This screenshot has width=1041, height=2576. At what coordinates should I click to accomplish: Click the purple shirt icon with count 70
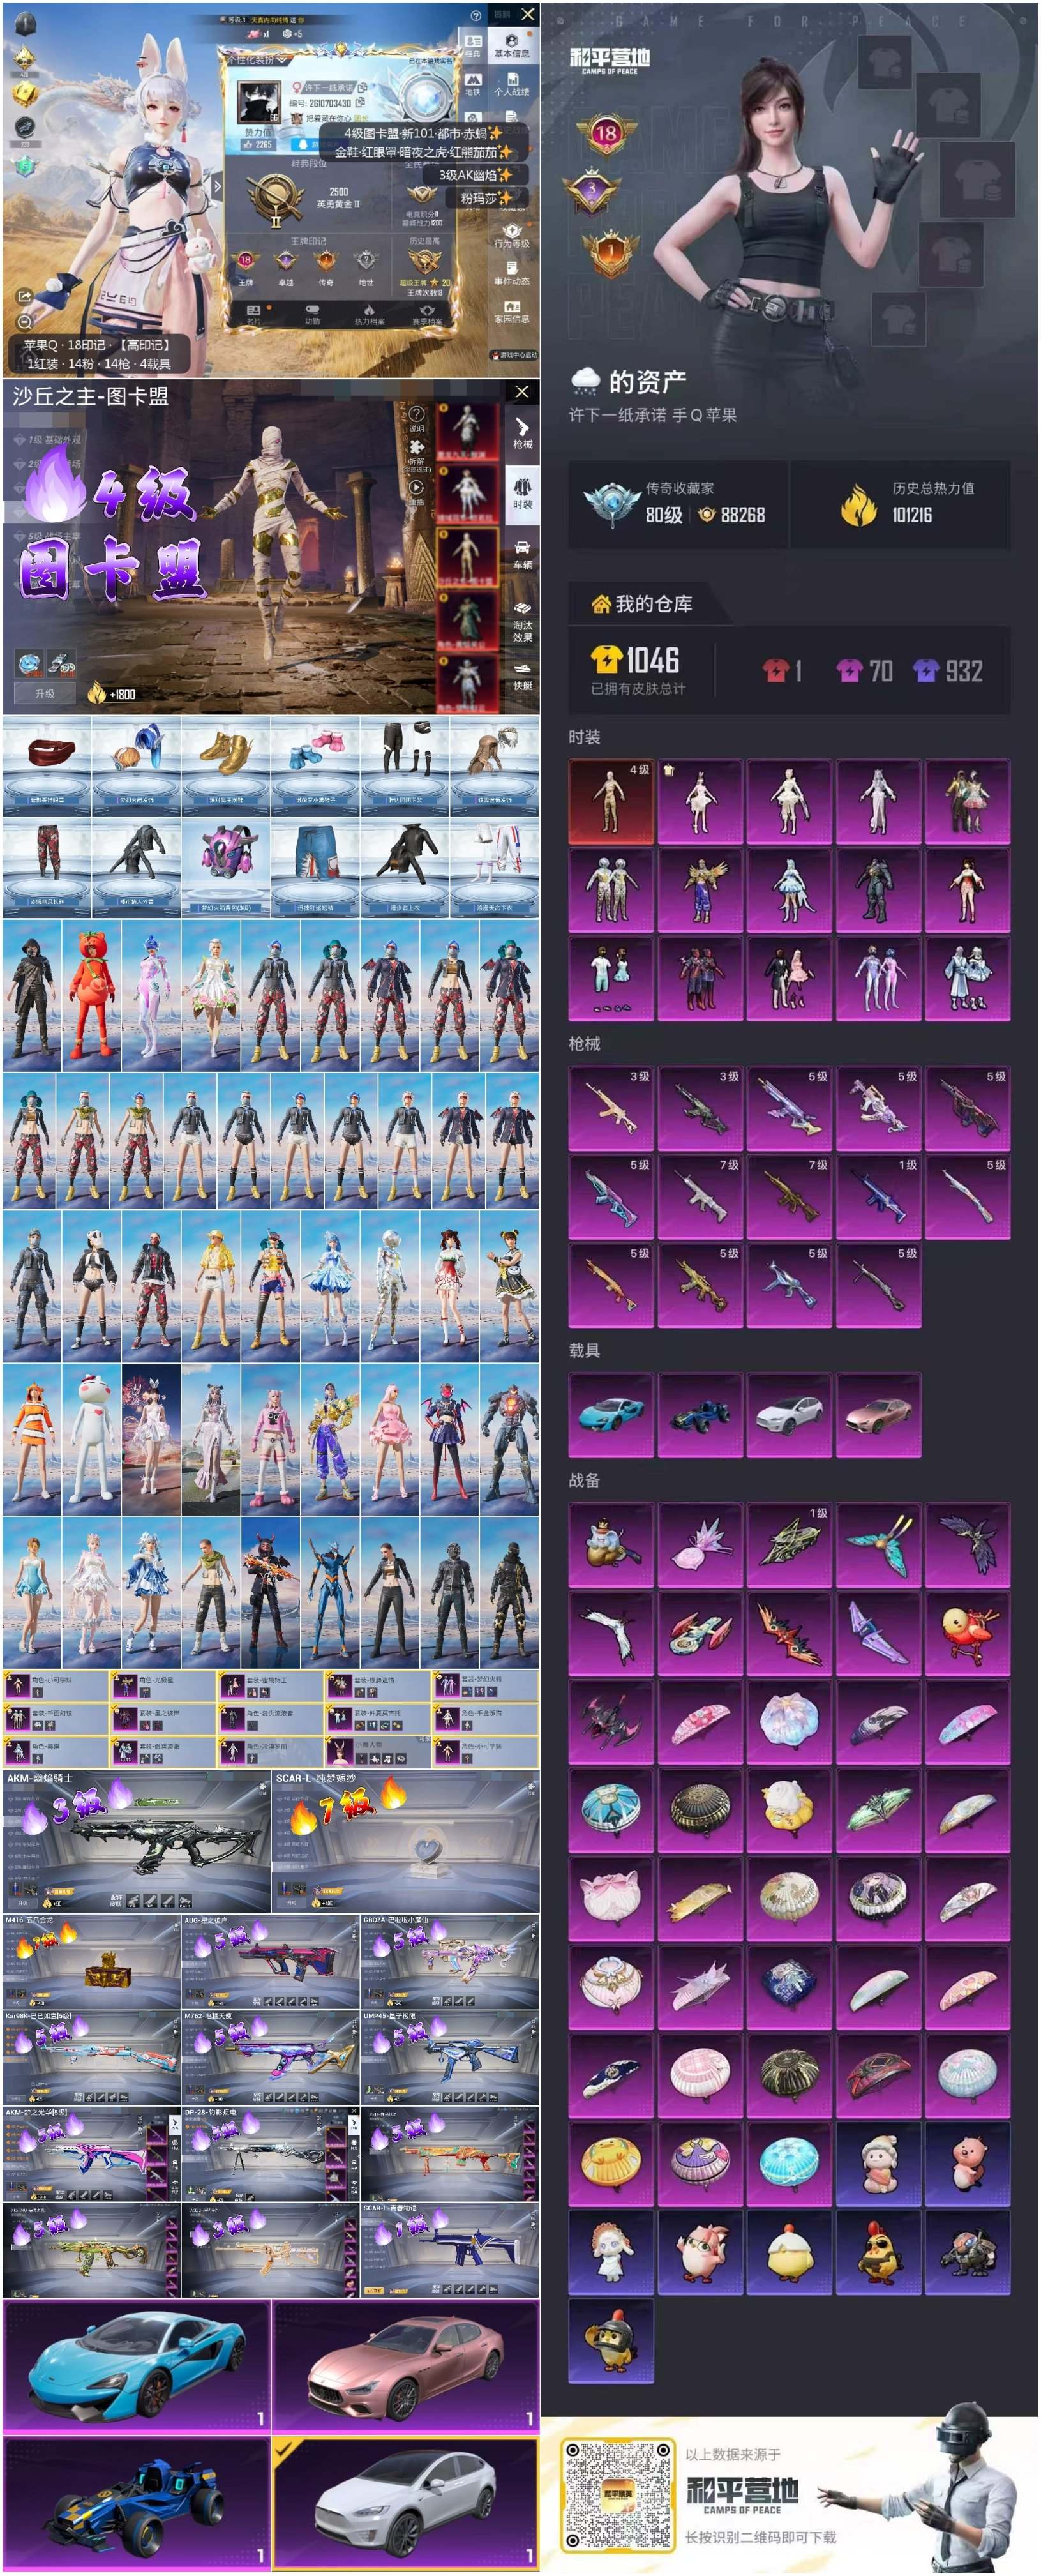point(849,671)
